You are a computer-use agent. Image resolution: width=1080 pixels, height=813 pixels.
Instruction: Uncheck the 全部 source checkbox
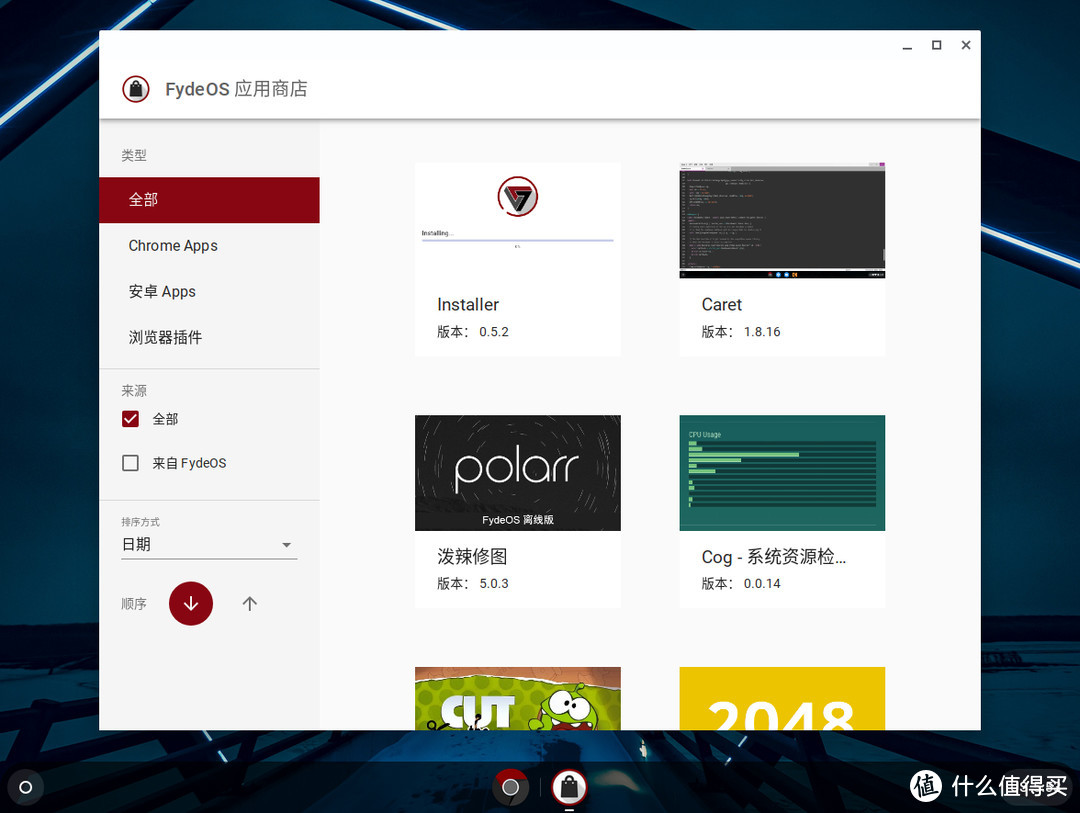point(130,419)
